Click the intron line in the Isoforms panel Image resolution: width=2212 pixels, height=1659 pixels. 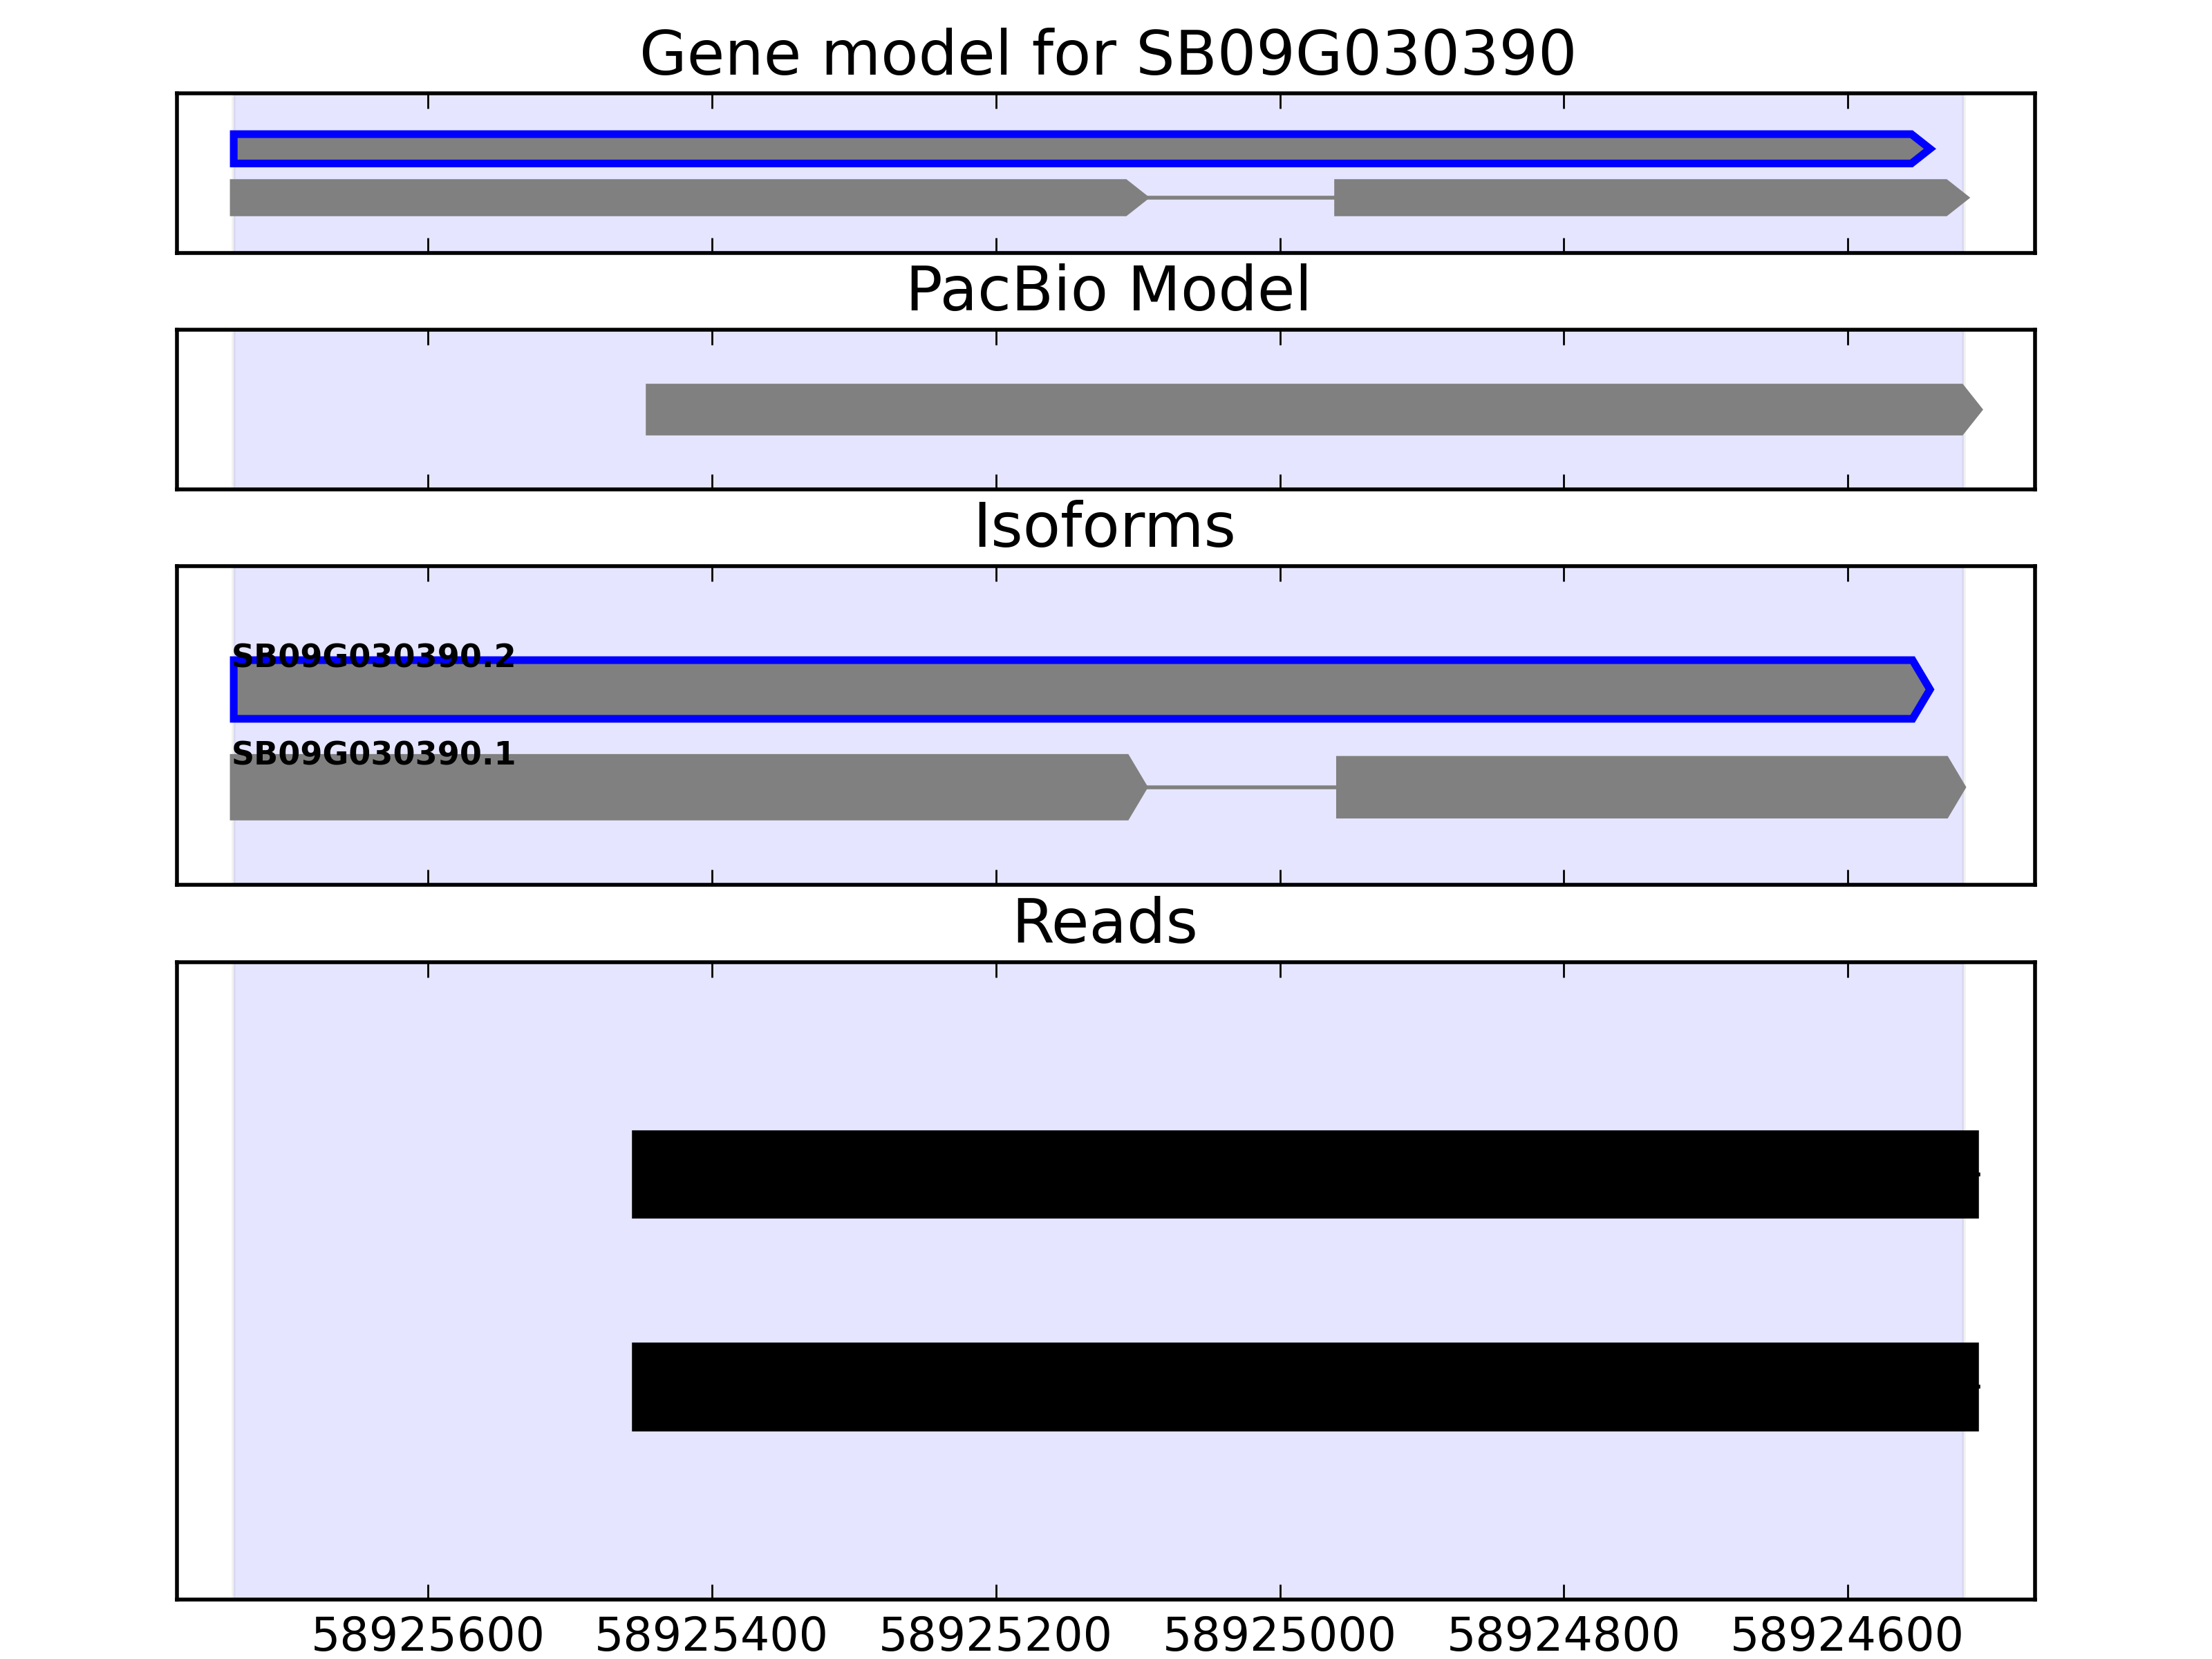click(x=1241, y=787)
